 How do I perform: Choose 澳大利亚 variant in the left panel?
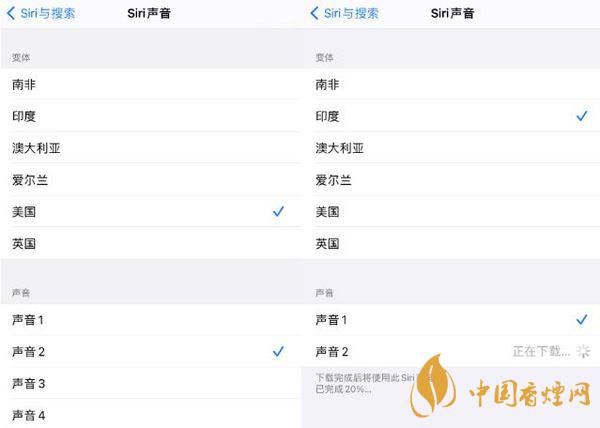coord(35,148)
